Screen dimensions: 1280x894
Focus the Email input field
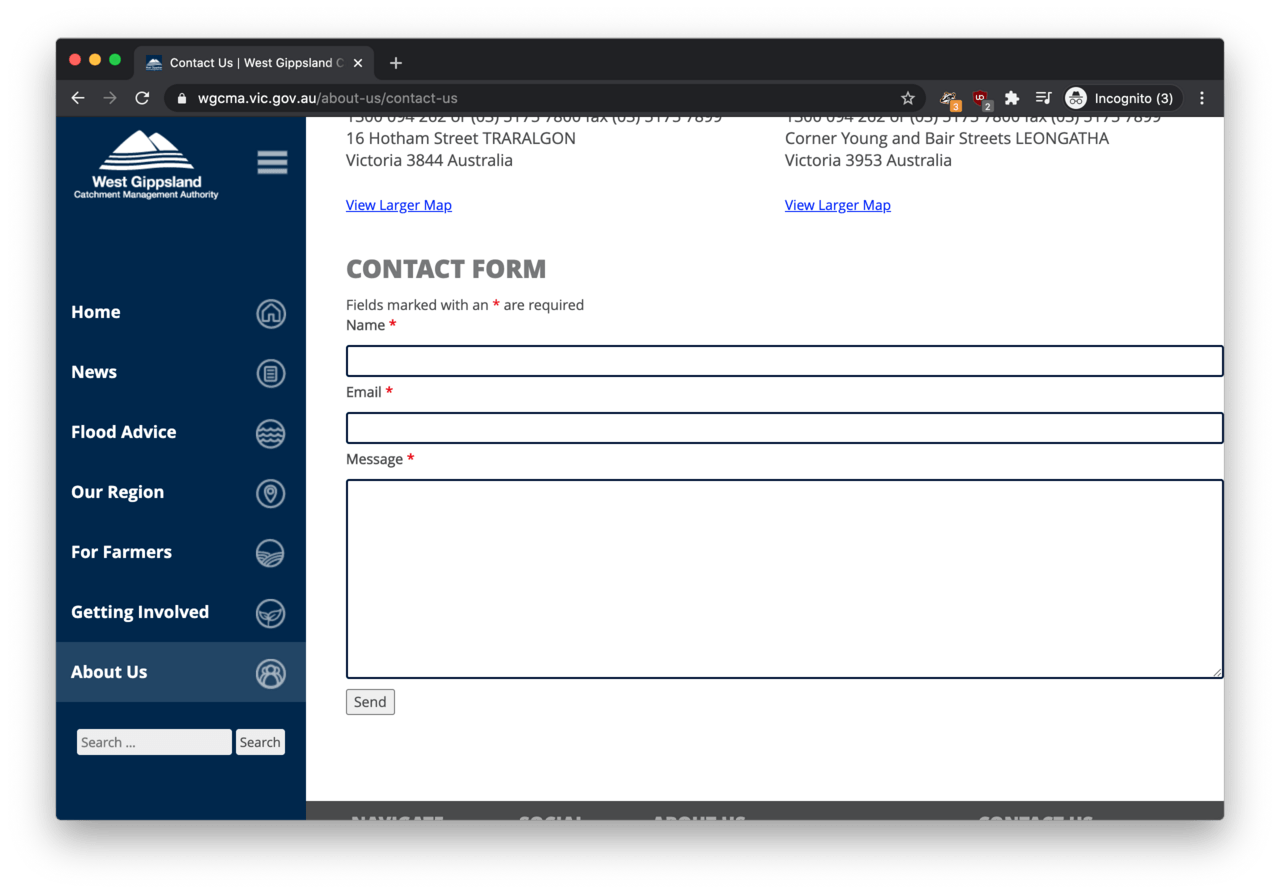785,428
